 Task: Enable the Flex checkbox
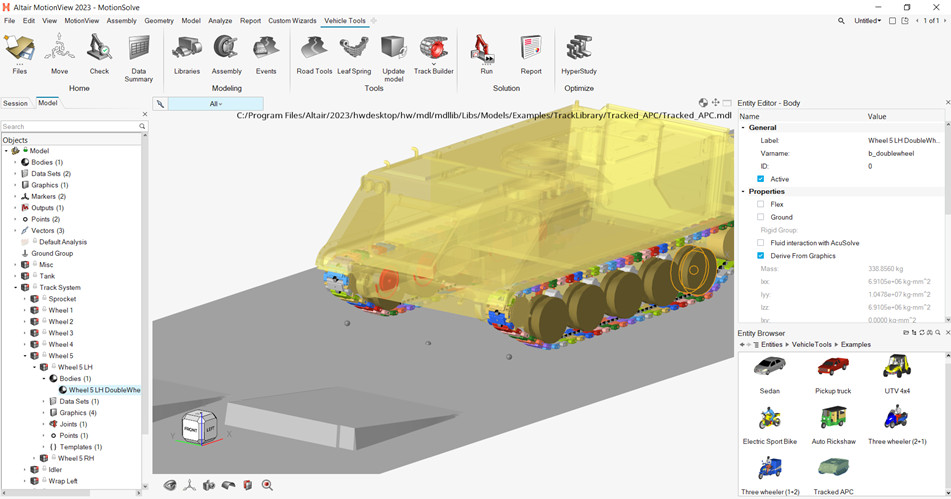pyautogui.click(x=761, y=204)
